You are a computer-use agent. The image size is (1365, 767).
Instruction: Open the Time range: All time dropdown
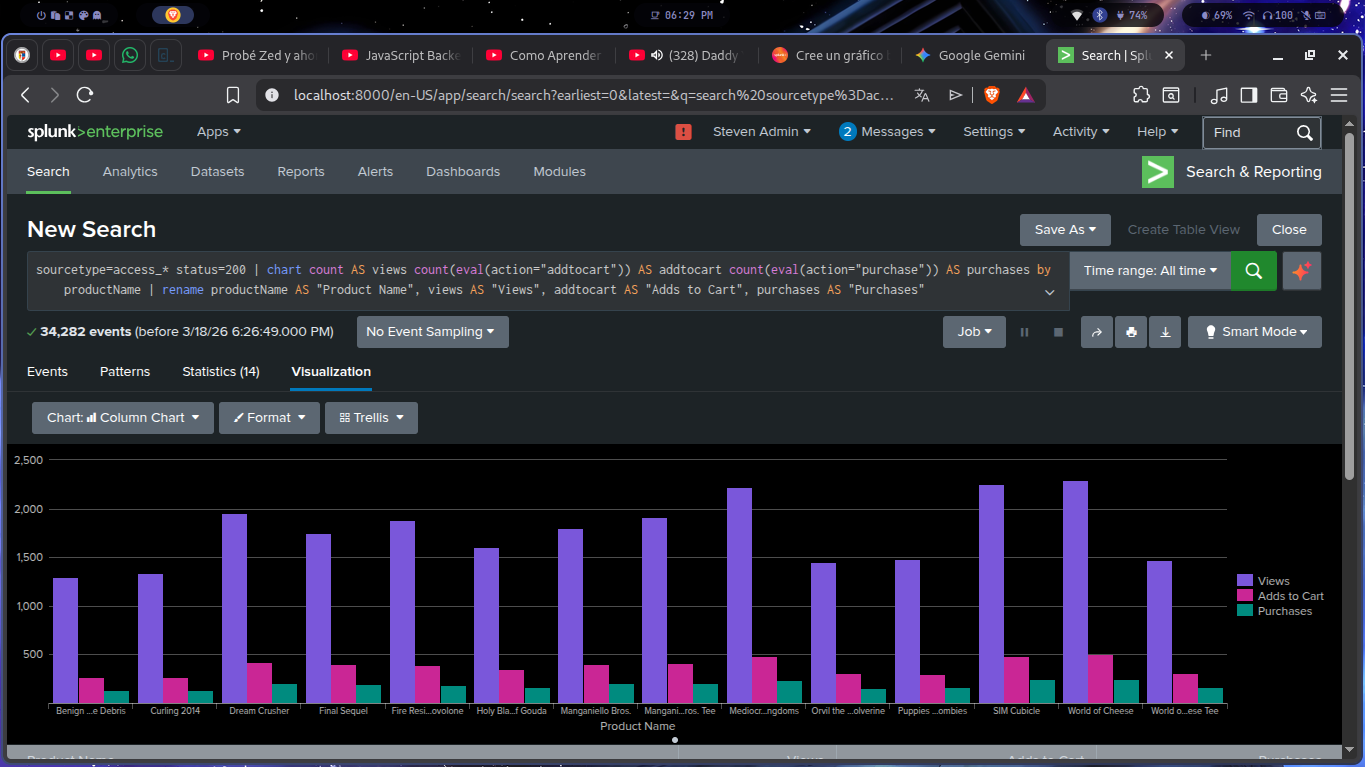tap(1150, 270)
